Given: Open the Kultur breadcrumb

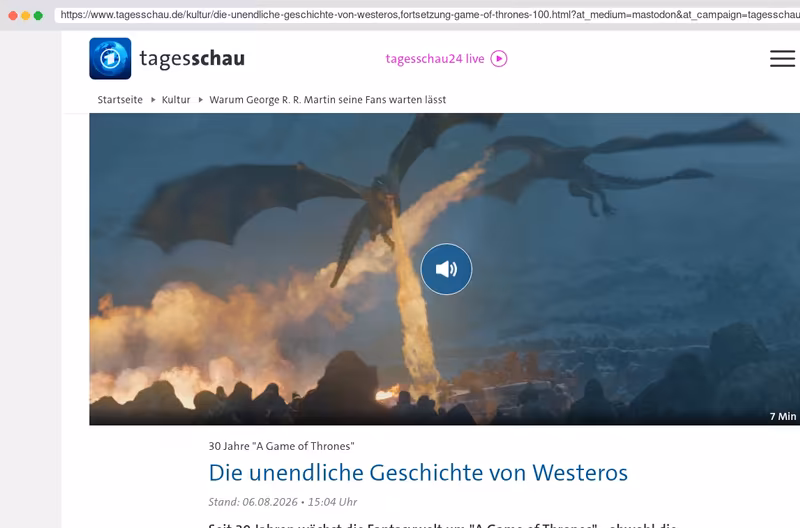Looking at the screenshot, I should click(x=176, y=99).
